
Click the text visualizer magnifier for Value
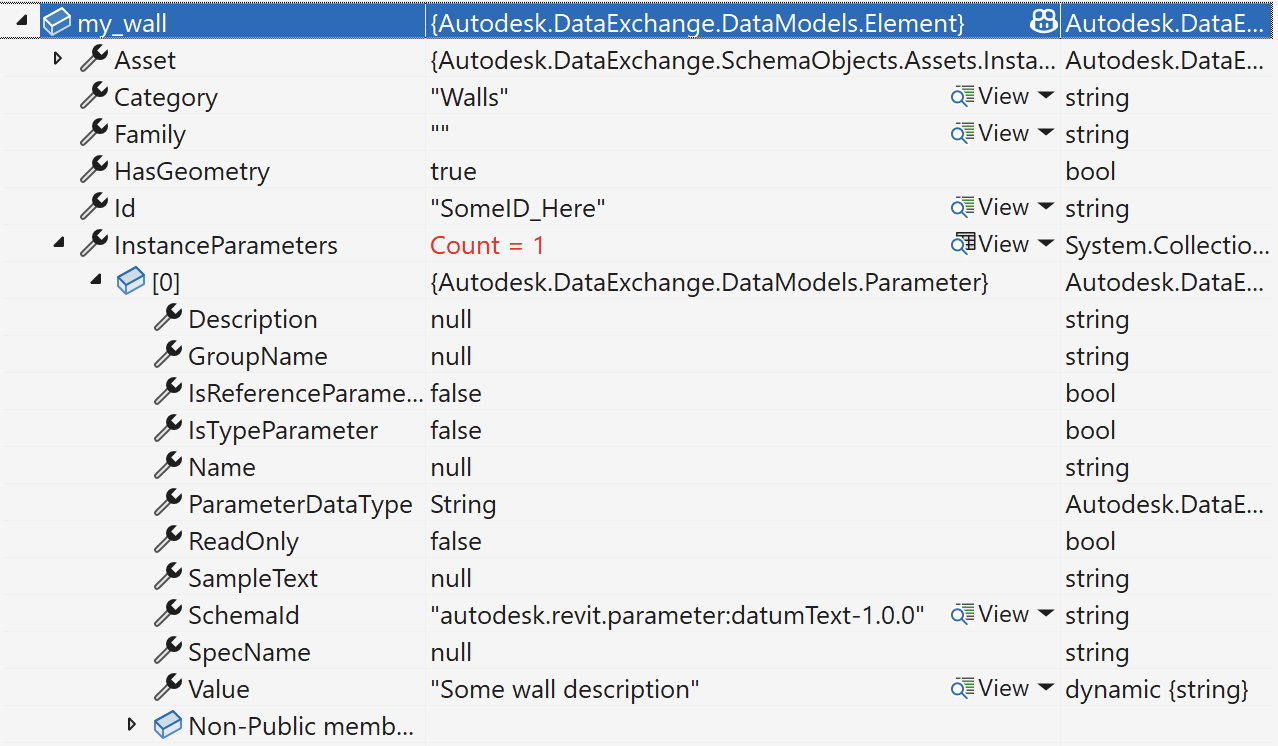962,689
